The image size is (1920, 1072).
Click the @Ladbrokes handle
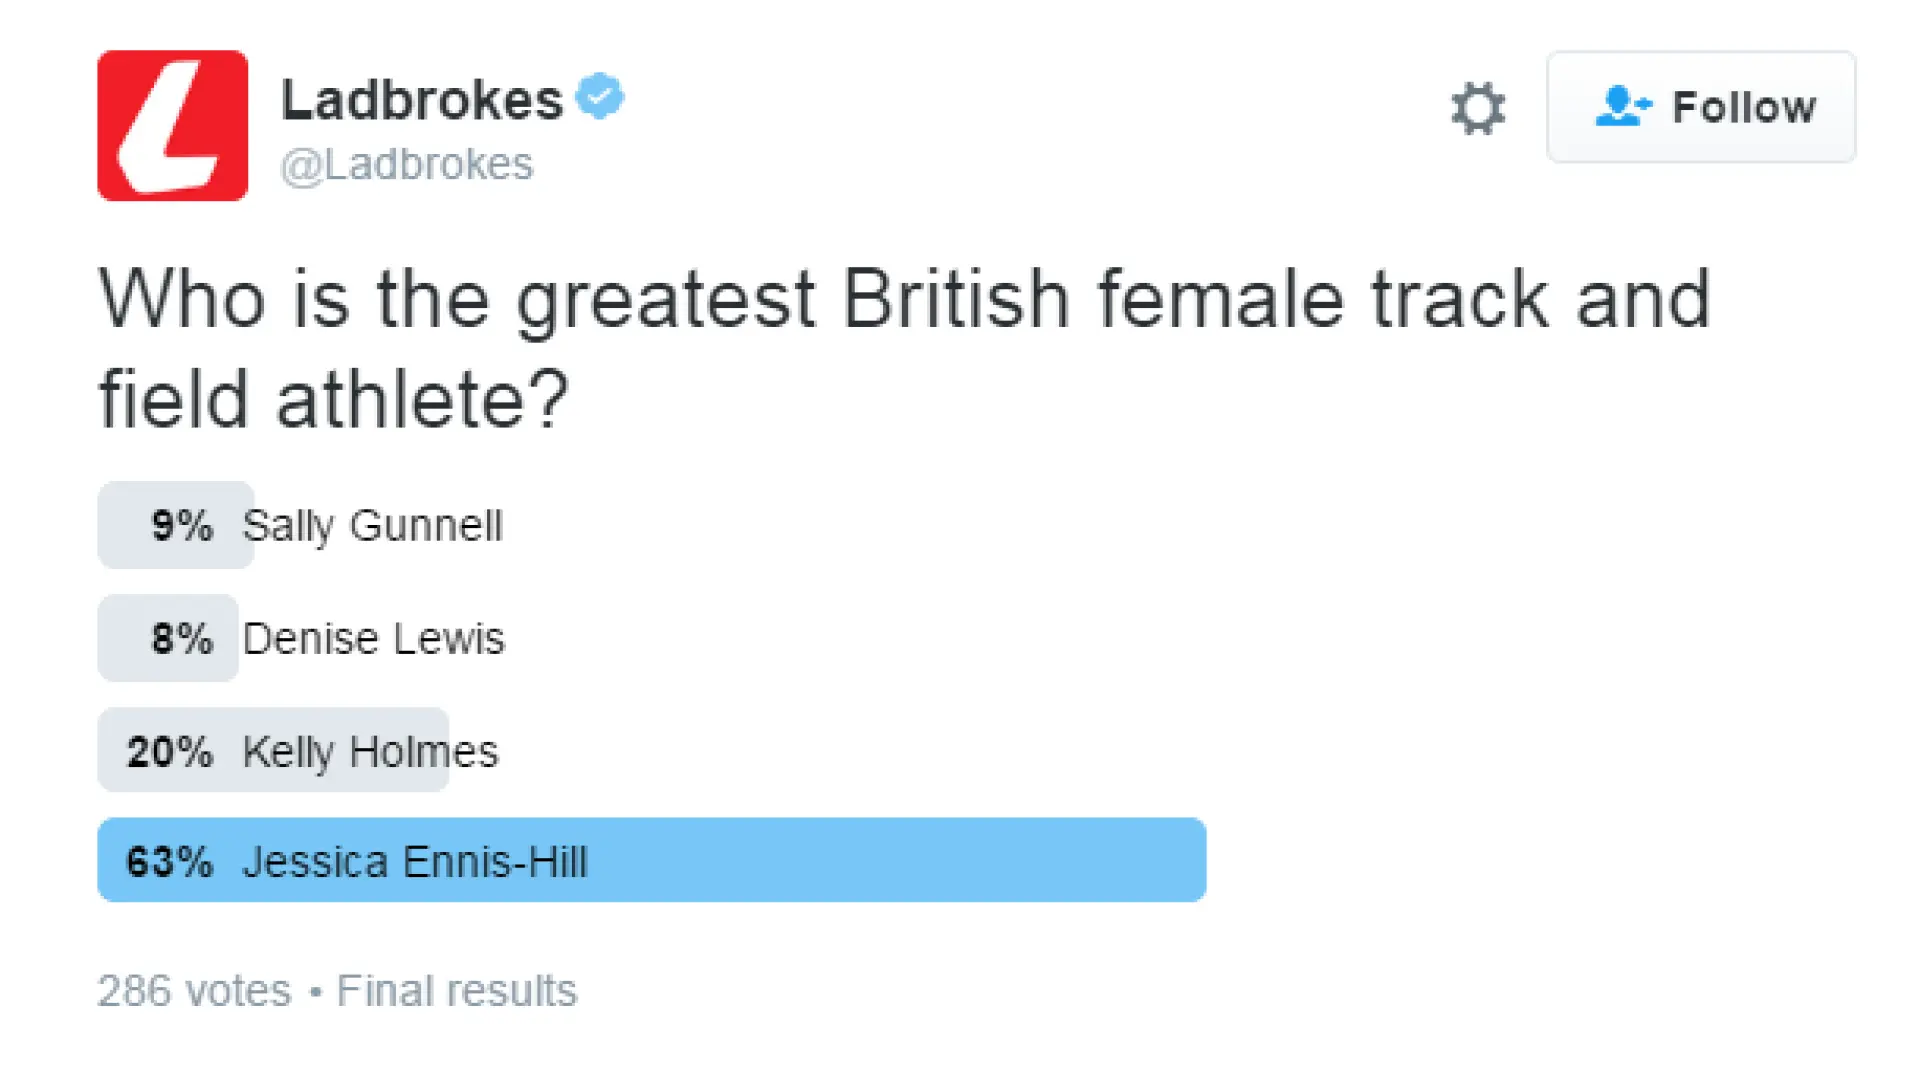(407, 164)
